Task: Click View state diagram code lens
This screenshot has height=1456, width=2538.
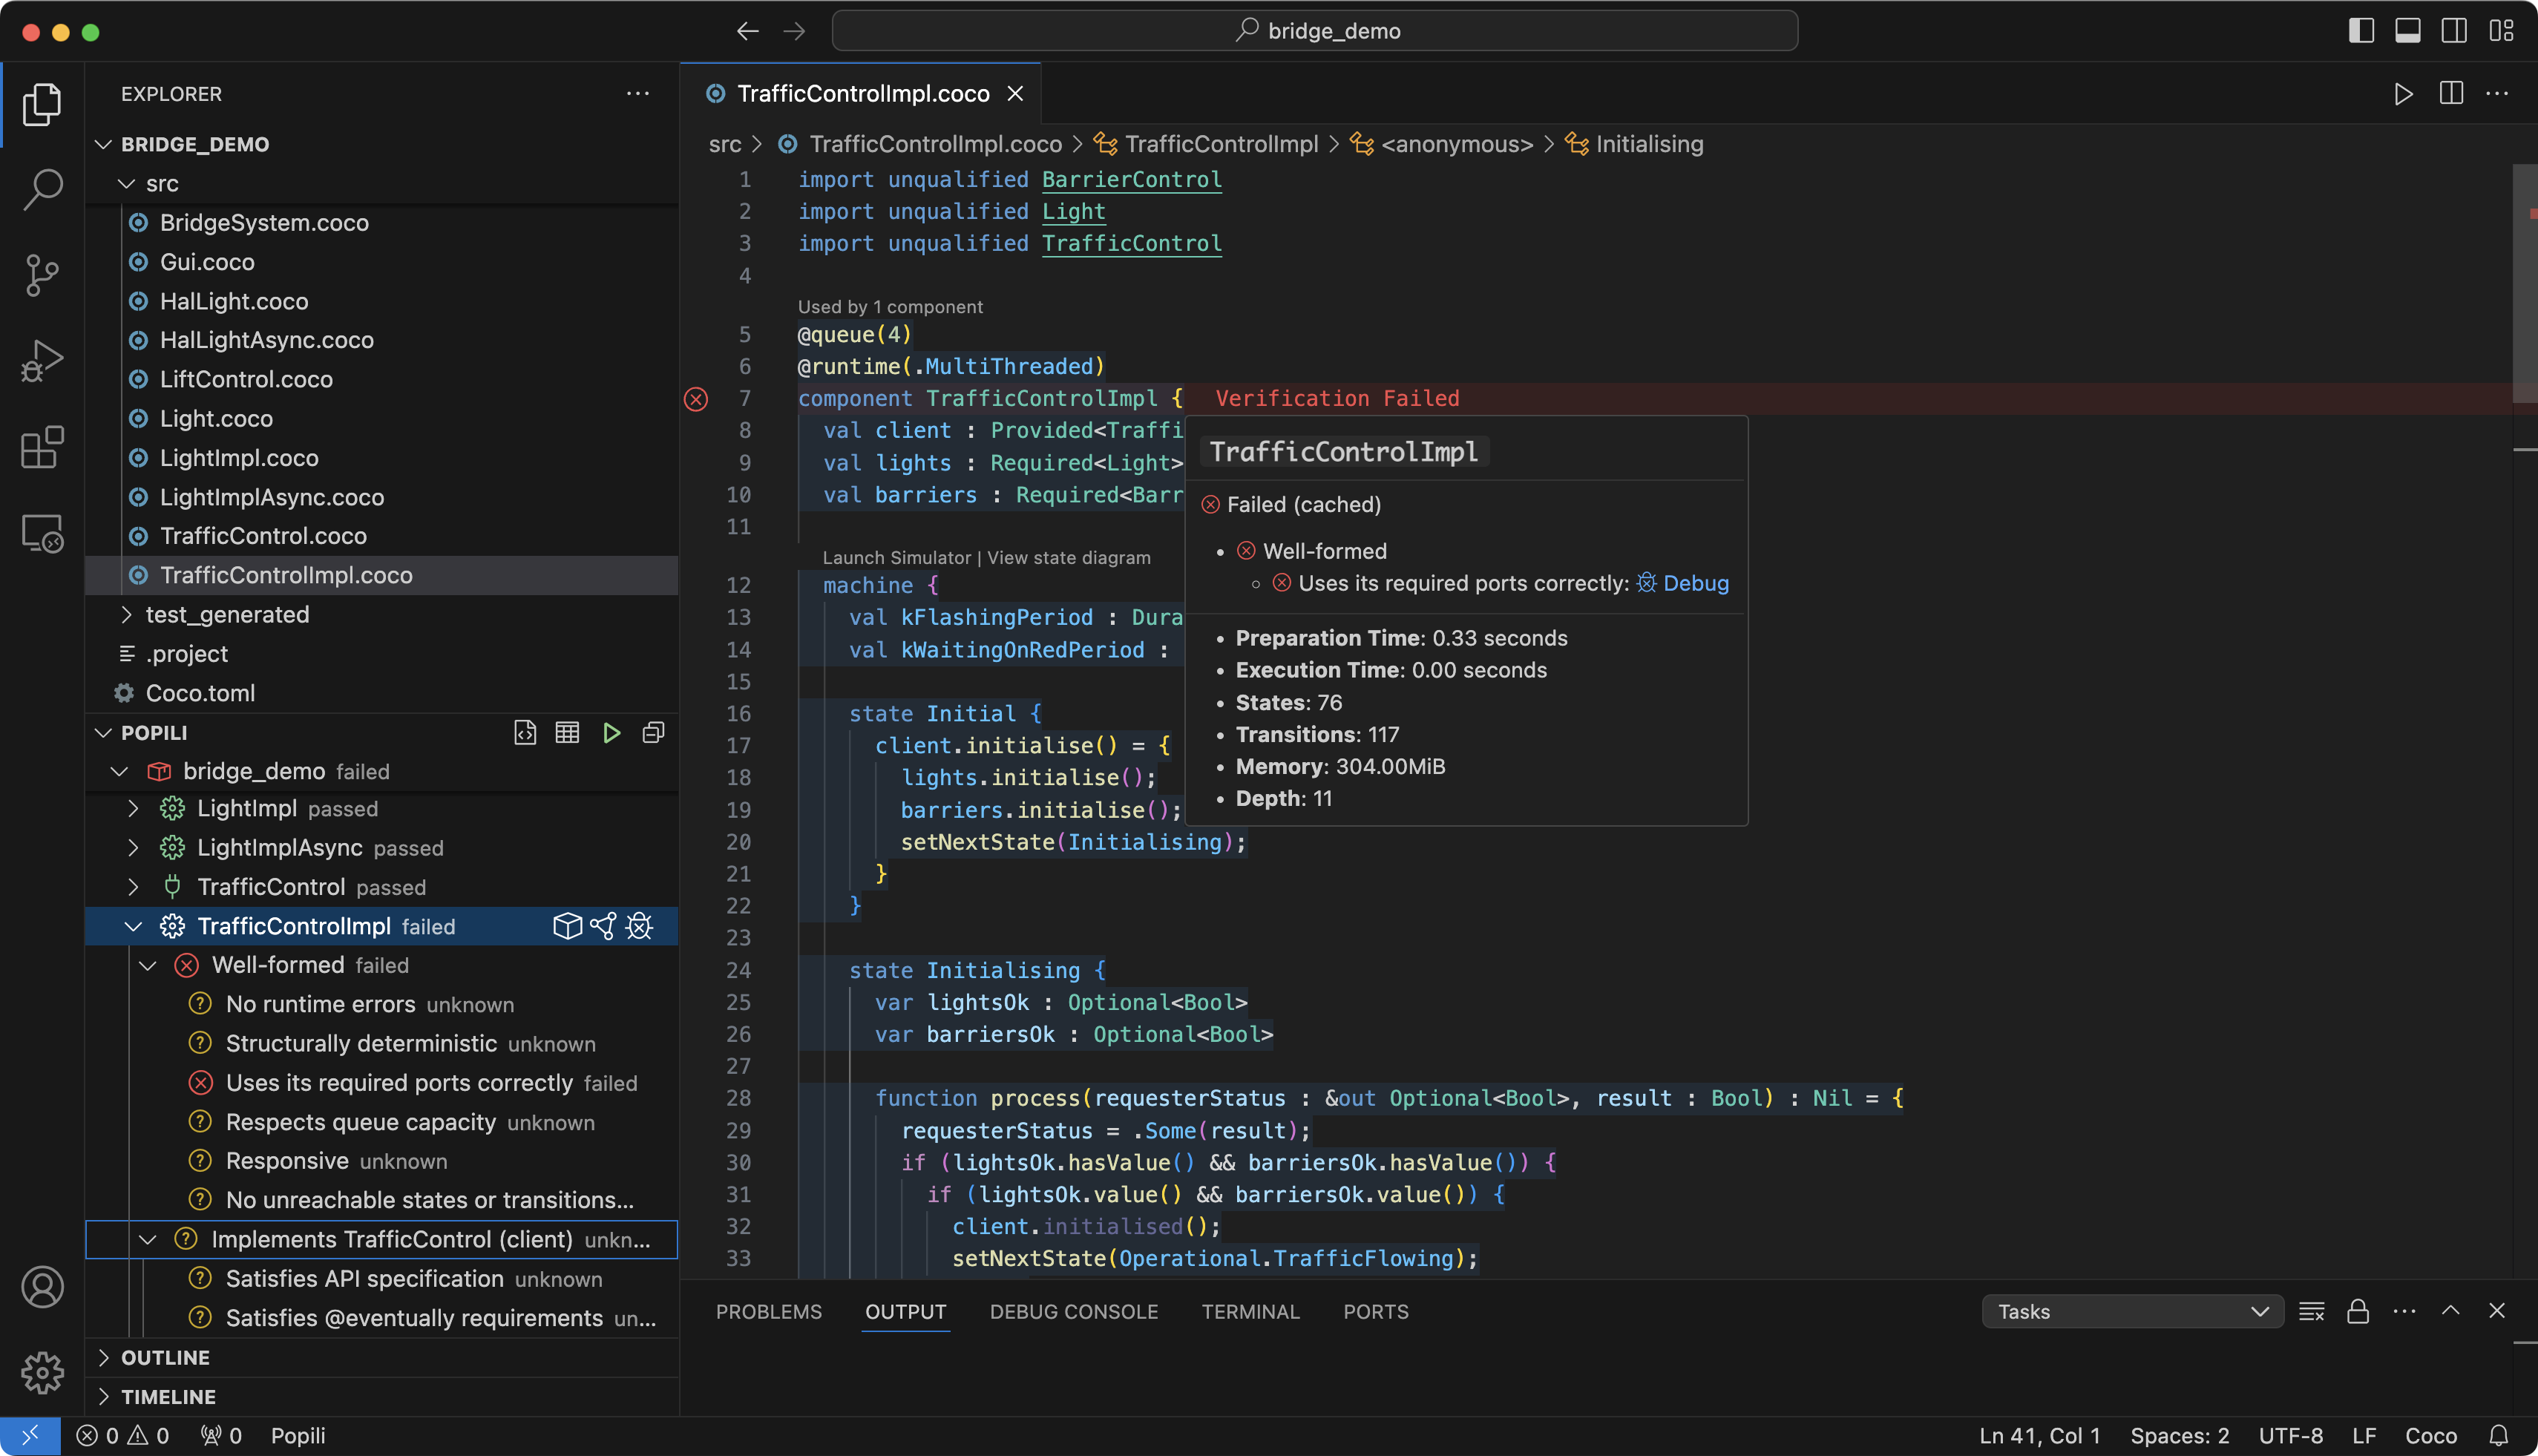Action: click(1068, 558)
